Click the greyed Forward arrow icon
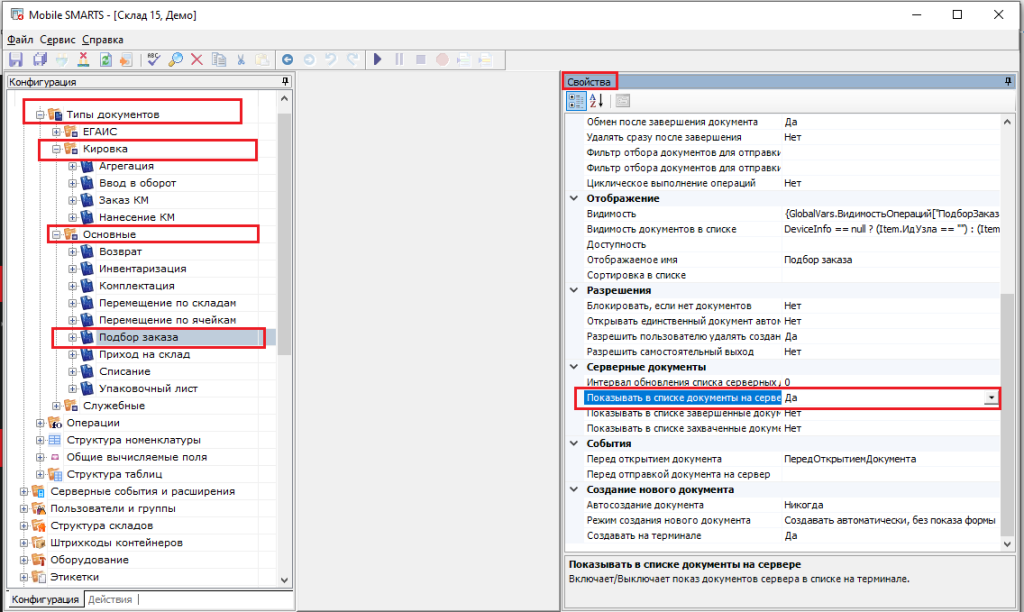This screenshot has width=1024, height=612. pos(309,59)
